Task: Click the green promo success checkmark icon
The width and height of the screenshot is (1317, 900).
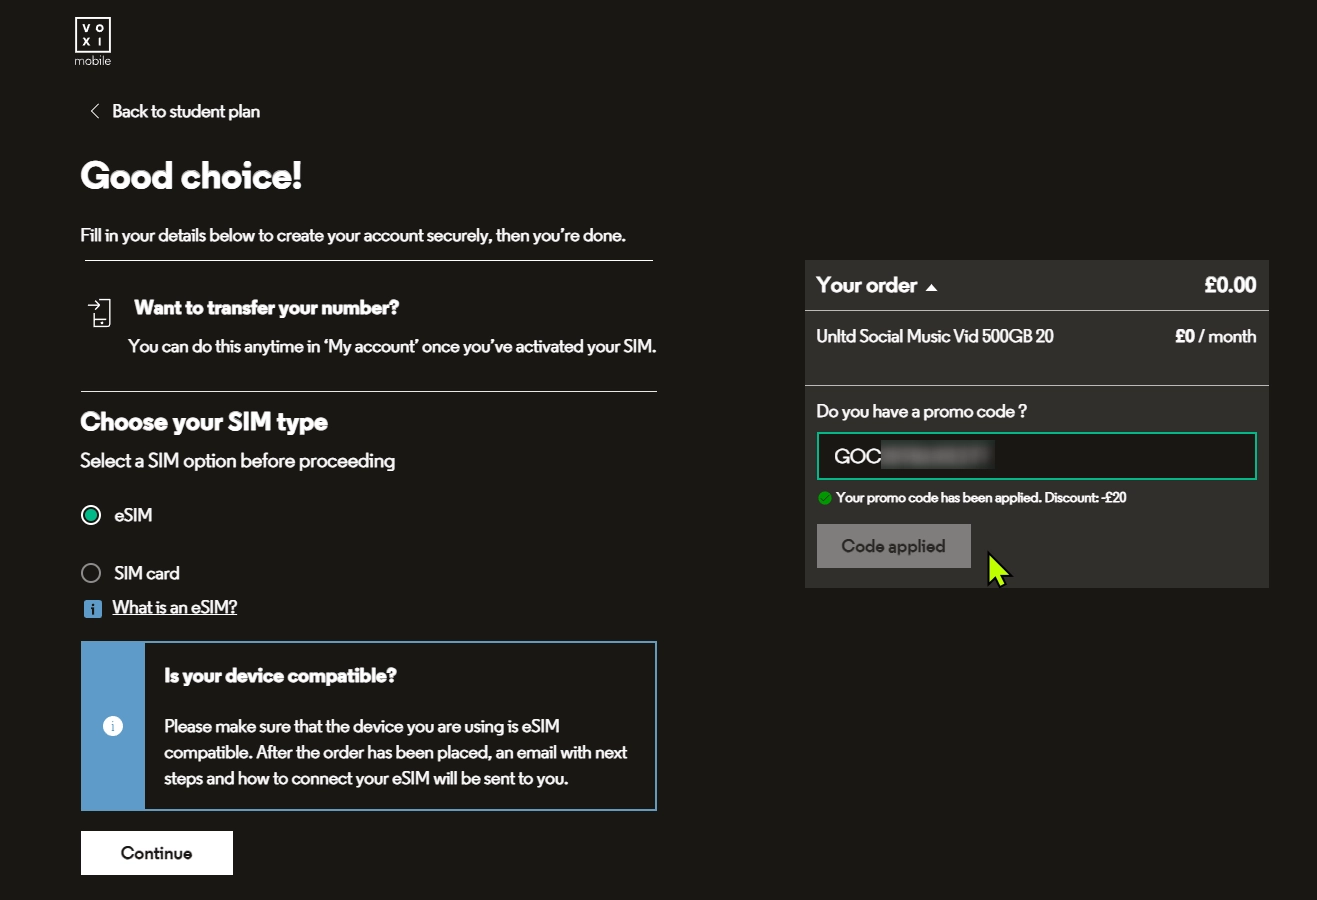Action: [825, 498]
